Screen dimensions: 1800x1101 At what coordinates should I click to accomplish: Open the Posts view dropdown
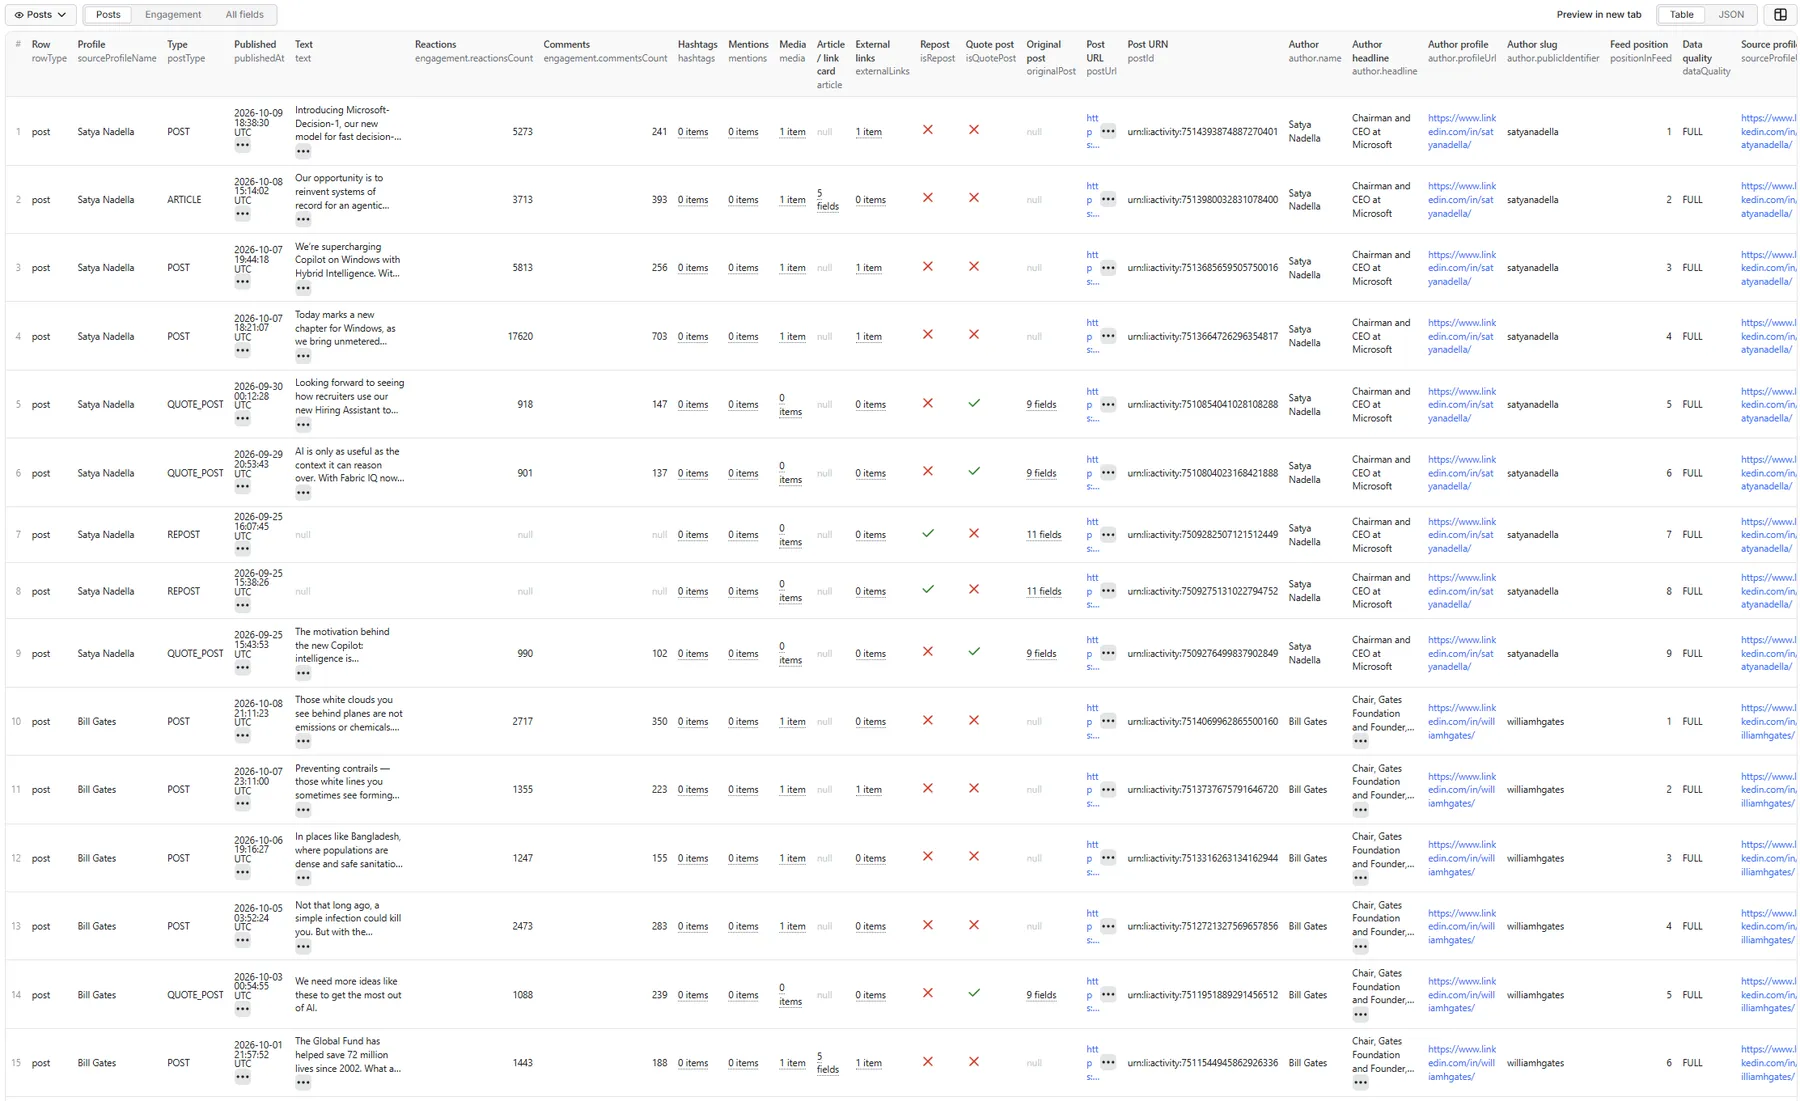40,15
